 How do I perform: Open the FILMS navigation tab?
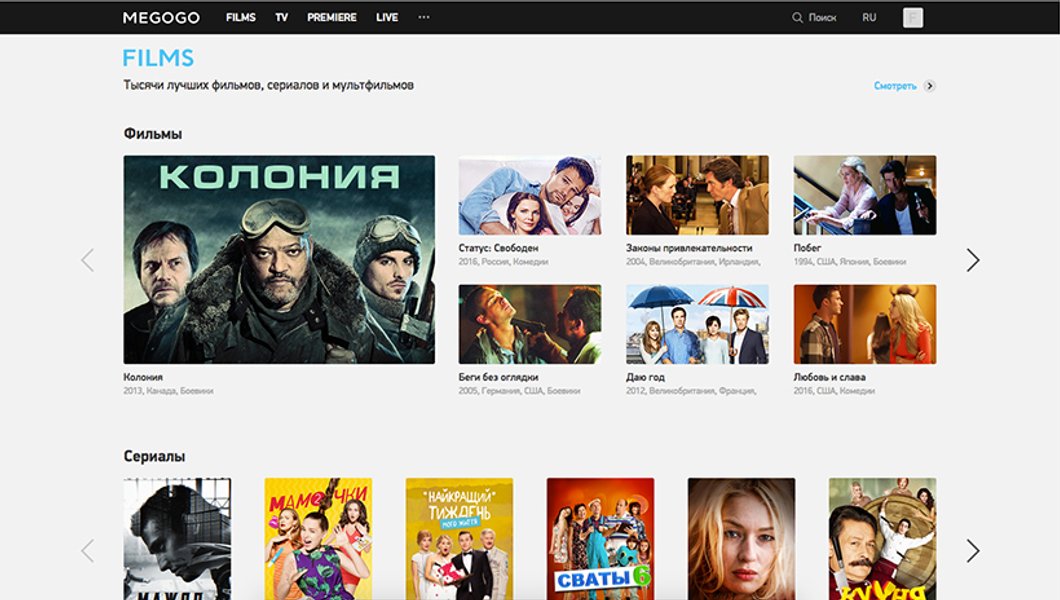(240, 18)
